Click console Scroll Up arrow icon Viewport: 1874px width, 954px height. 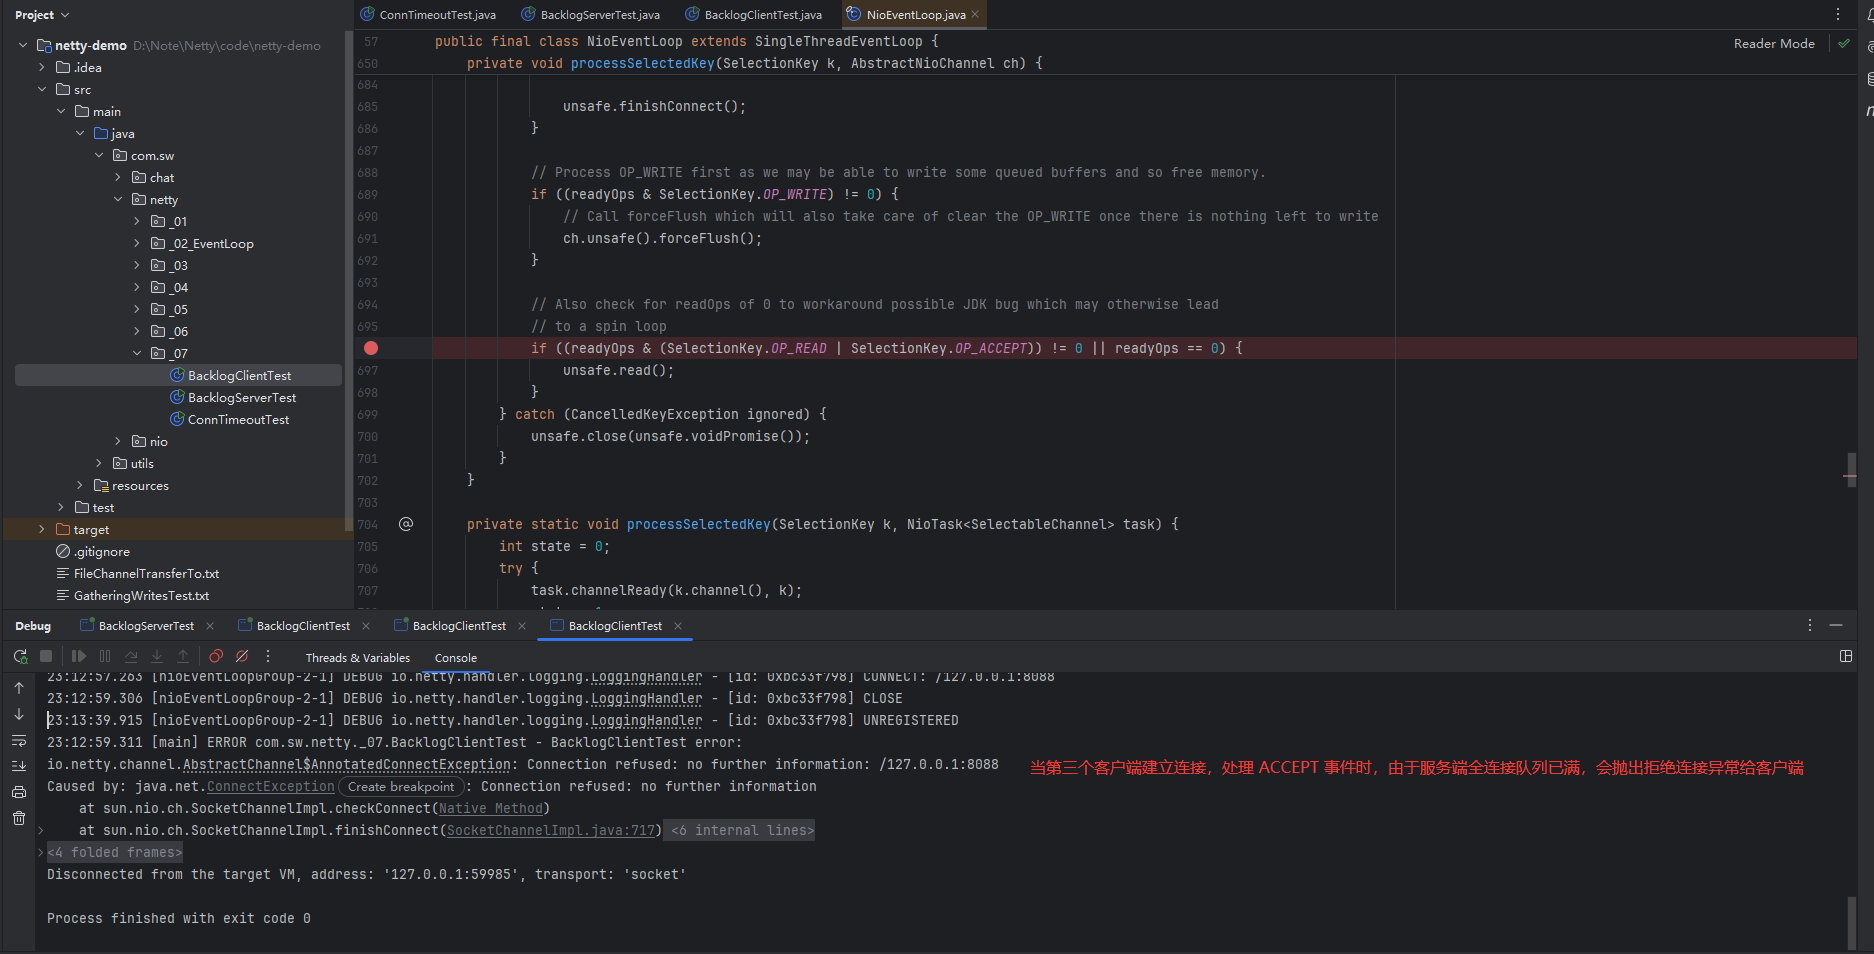click(x=19, y=688)
